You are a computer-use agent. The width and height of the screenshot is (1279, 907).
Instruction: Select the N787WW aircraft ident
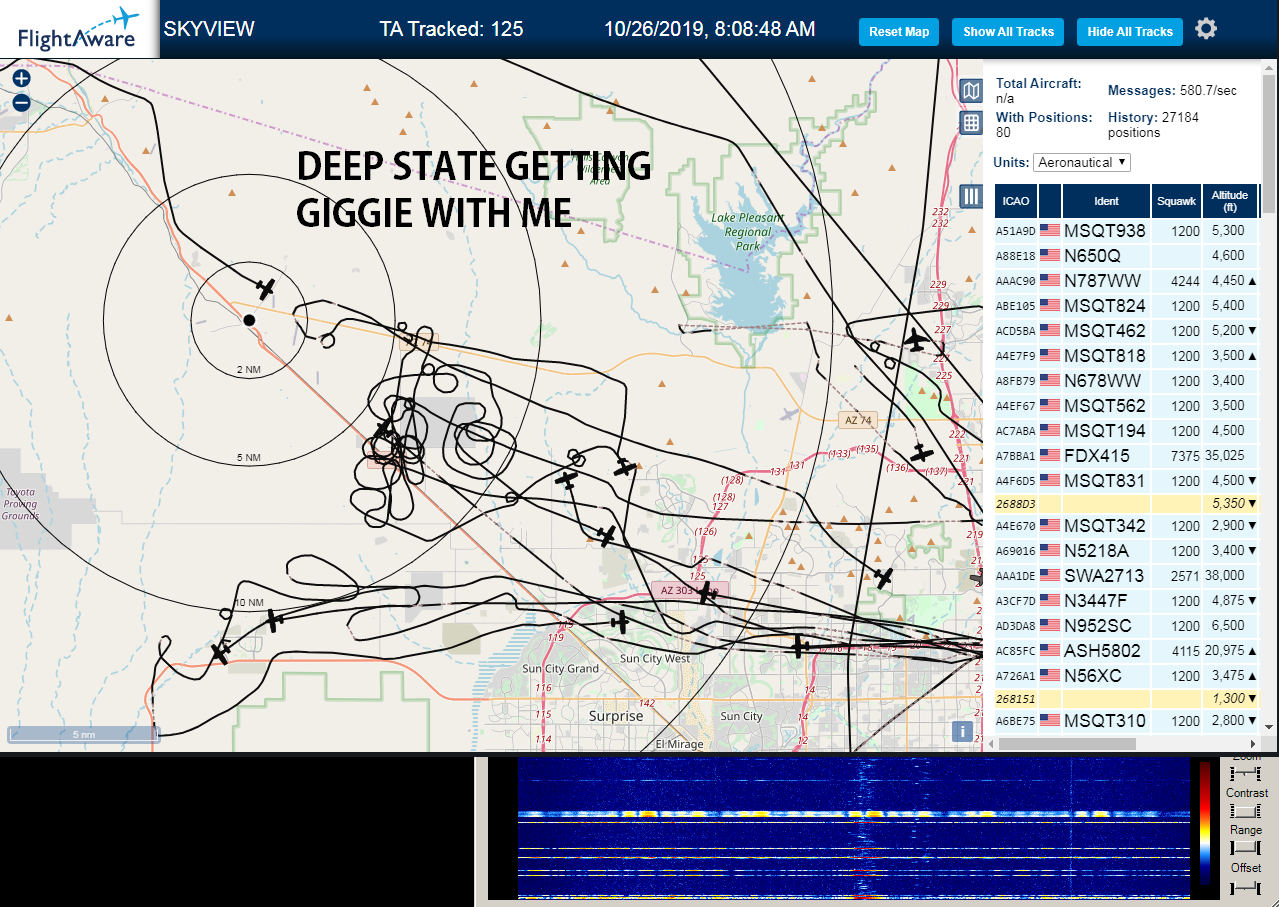click(x=1102, y=280)
